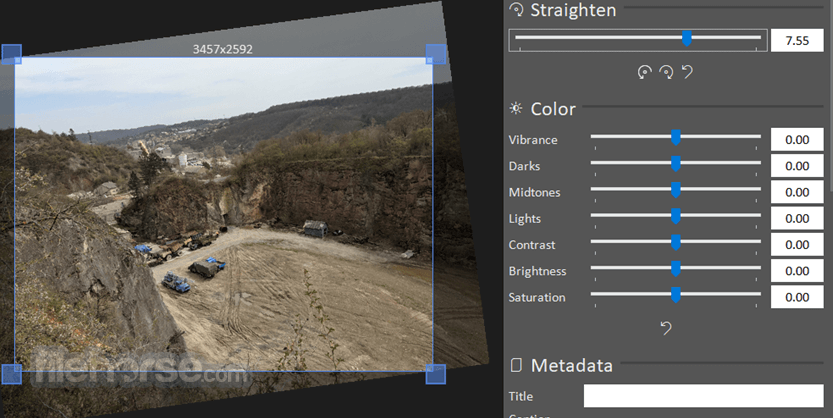Click the Midtones label
The height and width of the screenshot is (418, 833).
[x=534, y=192]
